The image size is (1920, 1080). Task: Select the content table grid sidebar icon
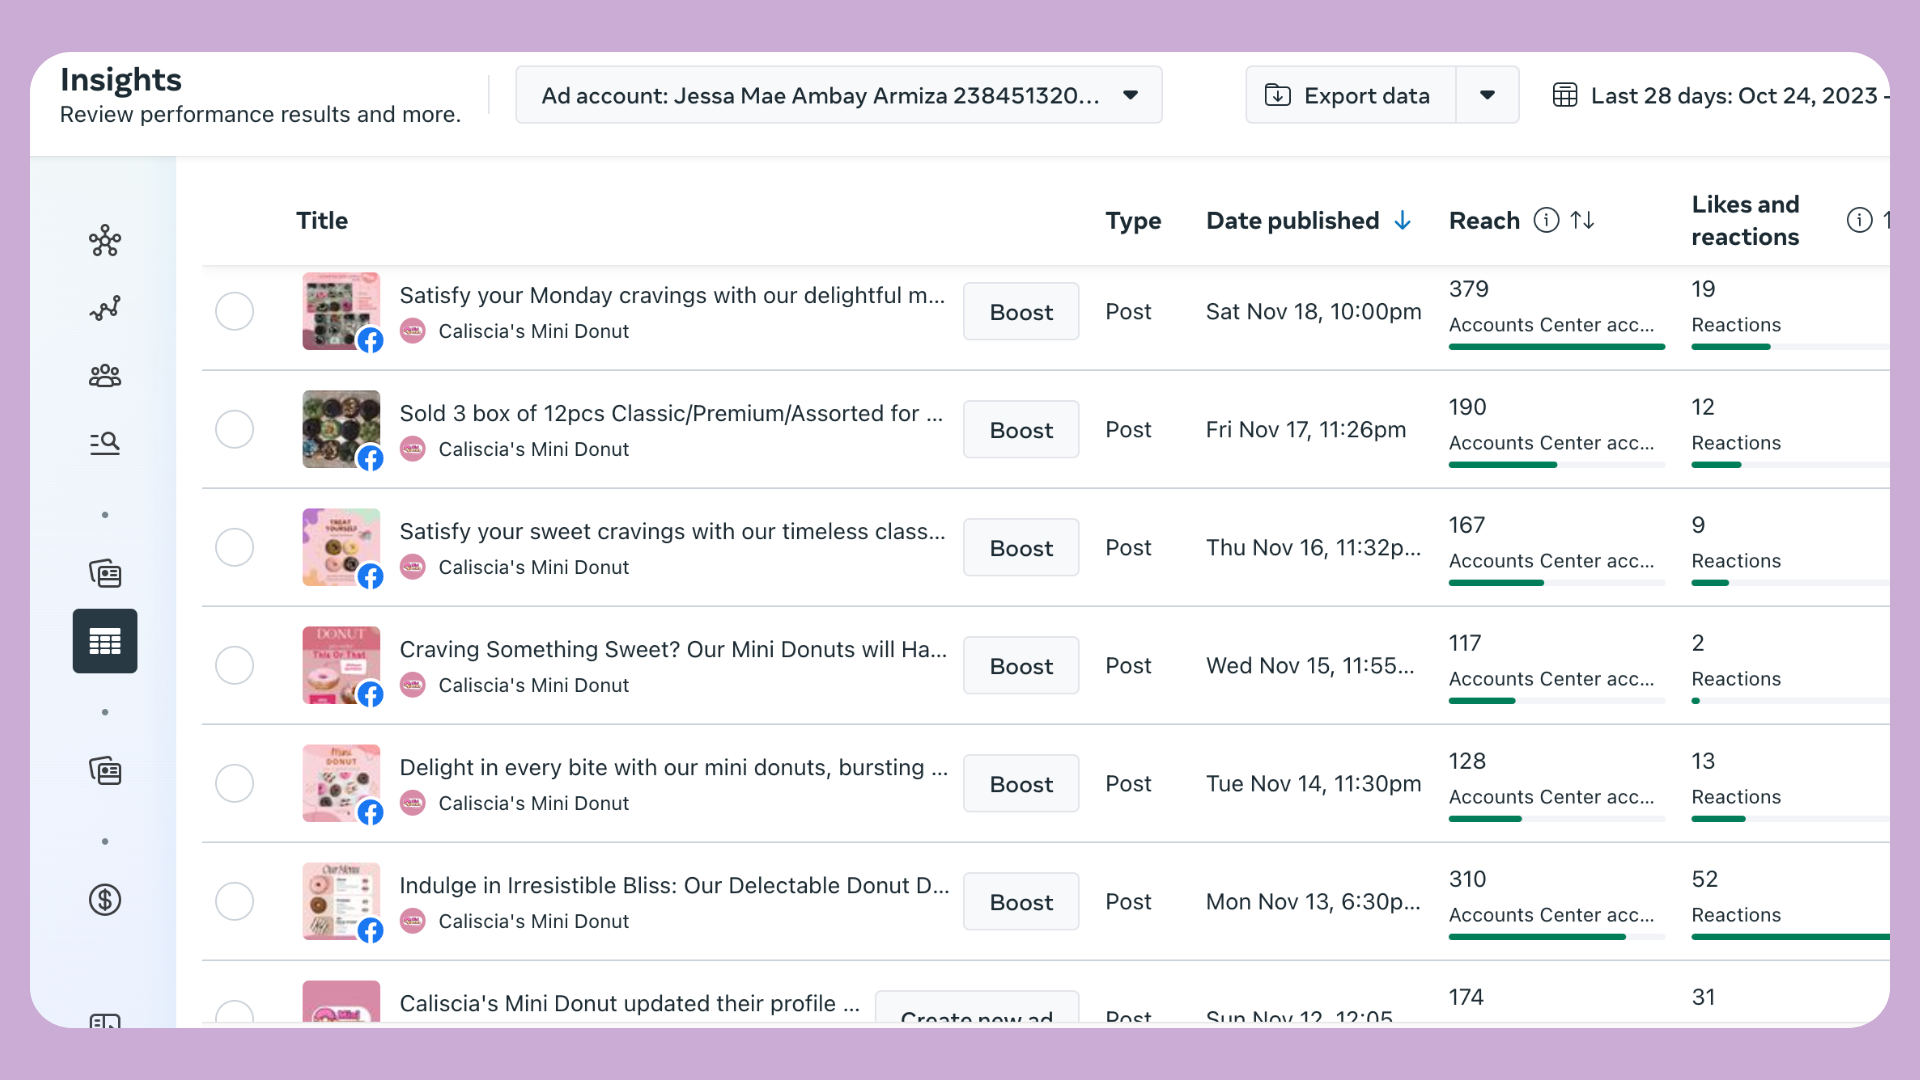105,641
